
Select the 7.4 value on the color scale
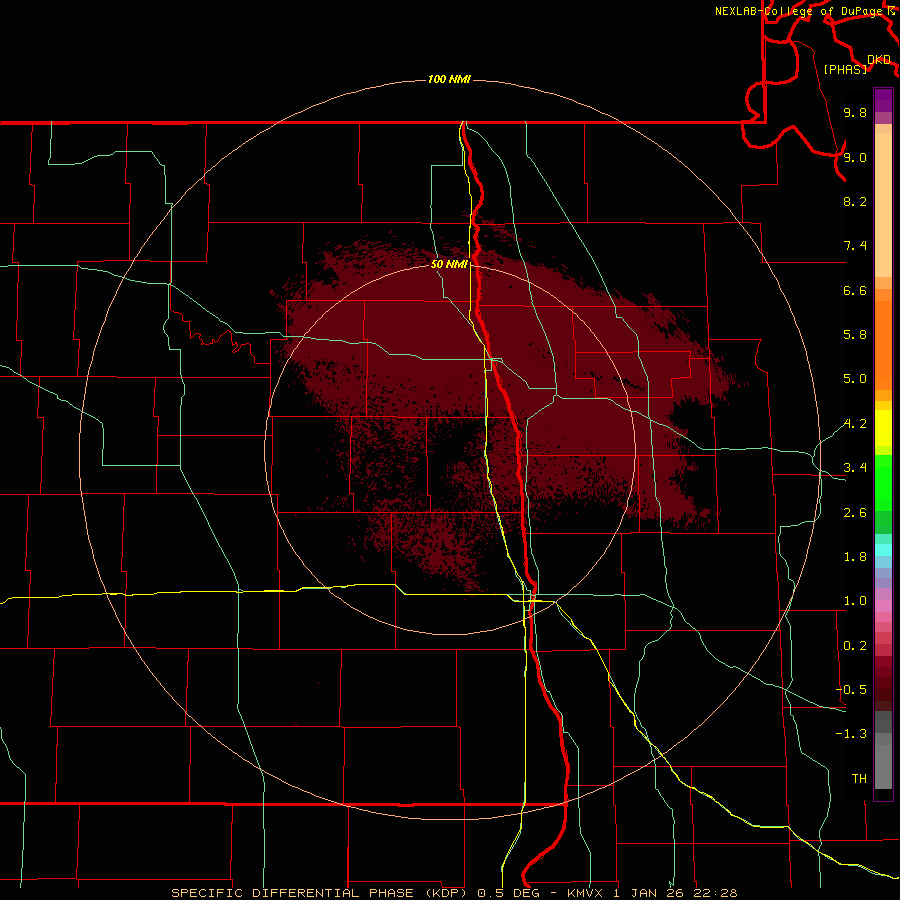click(855, 246)
